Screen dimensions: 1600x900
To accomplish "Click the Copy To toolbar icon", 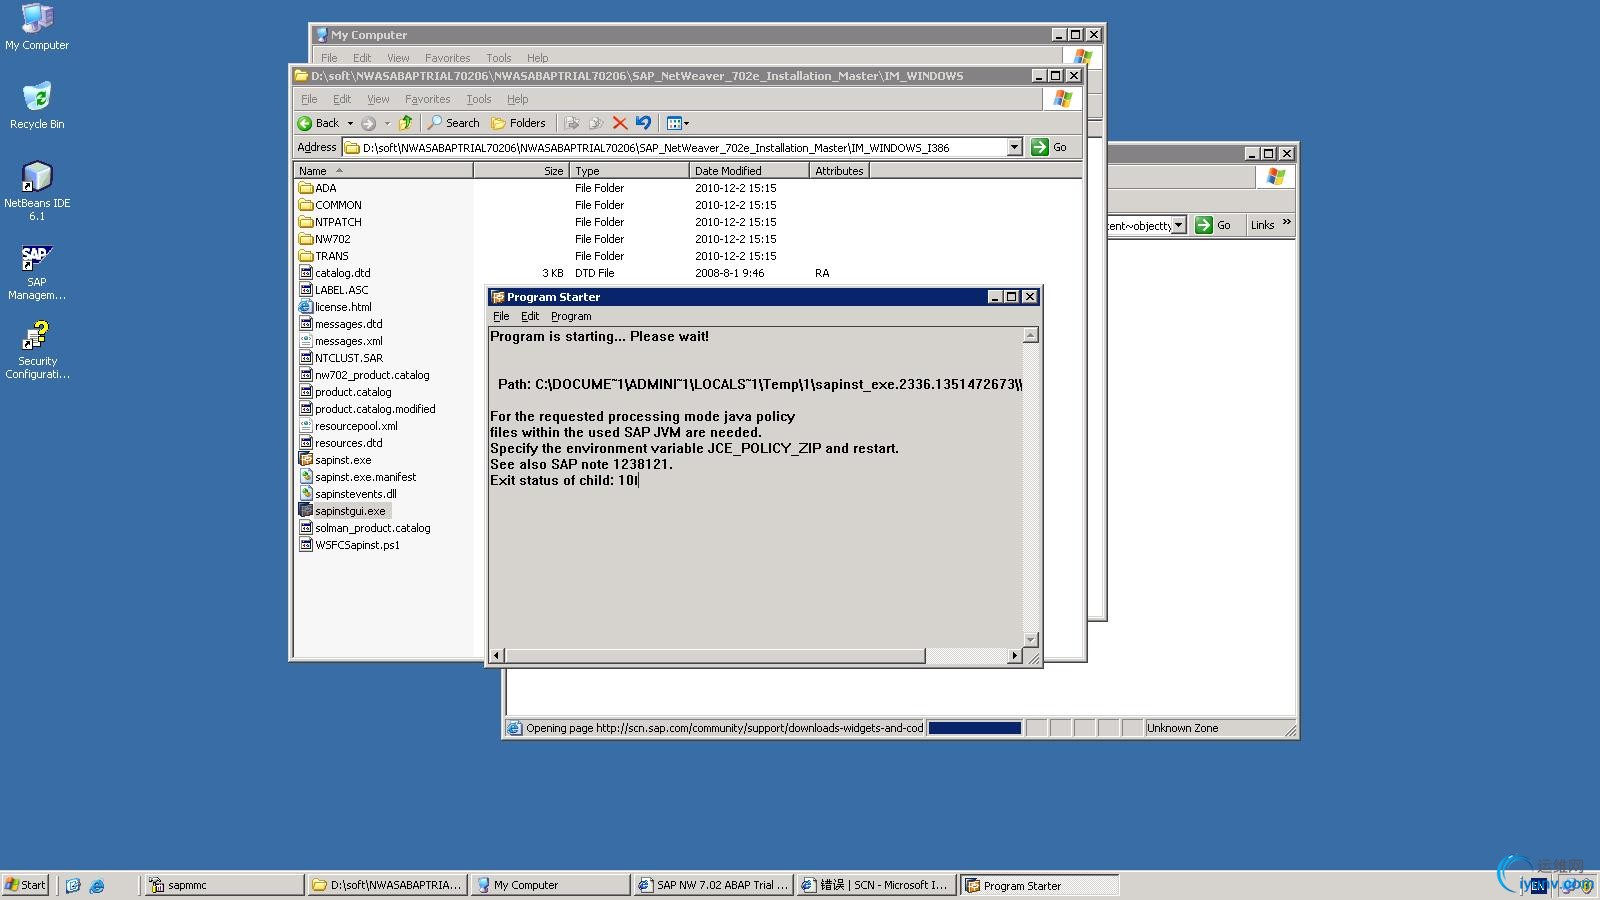I will click(x=596, y=123).
